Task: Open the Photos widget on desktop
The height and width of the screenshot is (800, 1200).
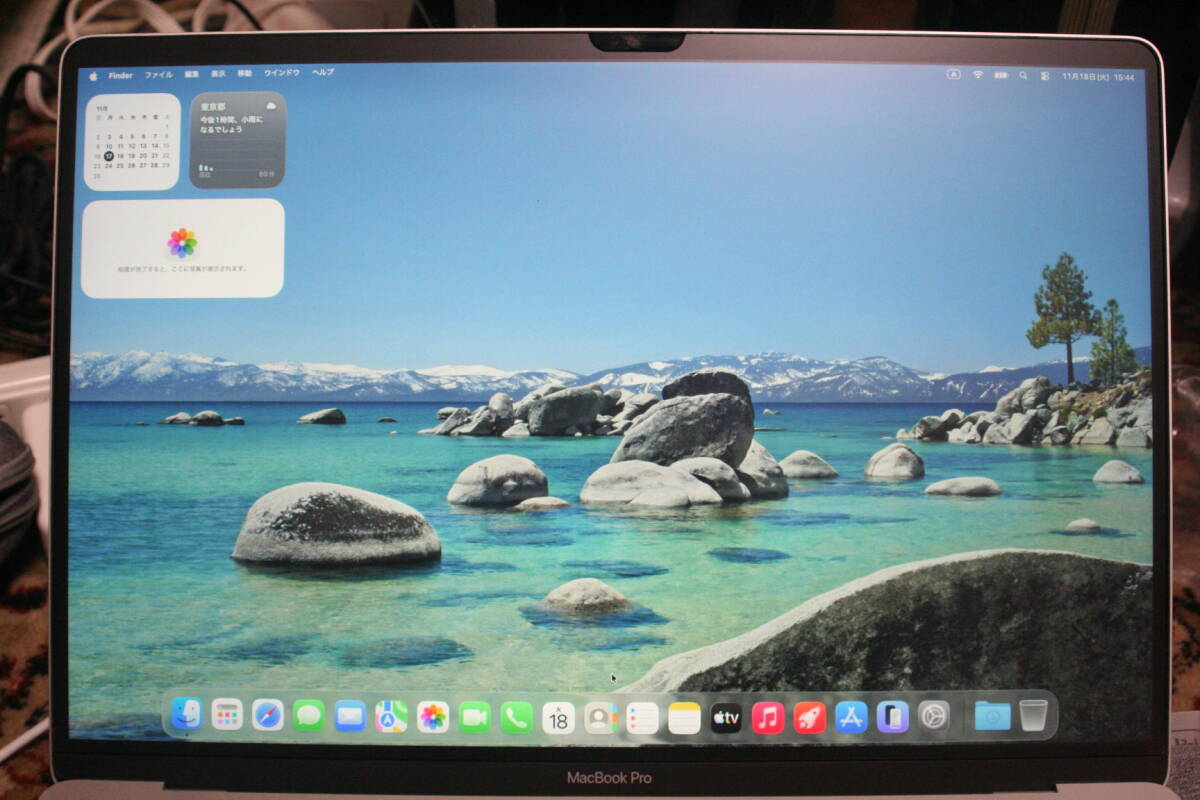Action: (x=182, y=248)
